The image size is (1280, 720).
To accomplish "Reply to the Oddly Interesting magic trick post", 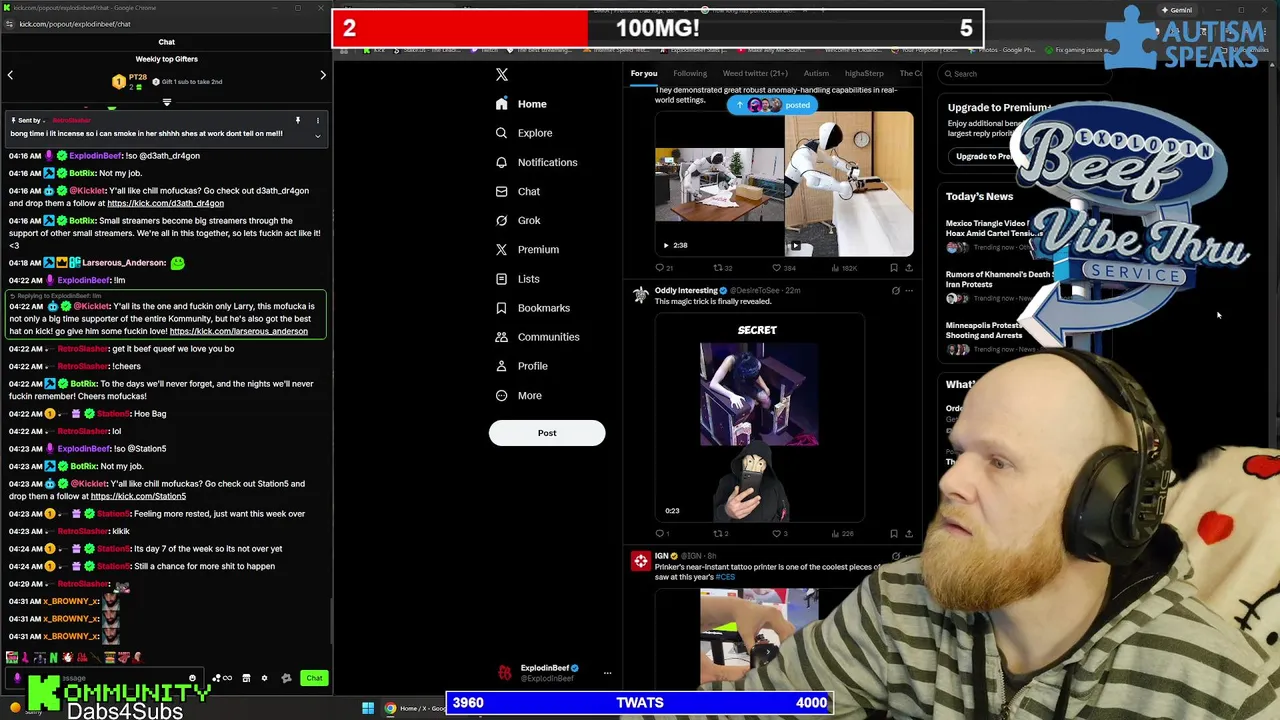I will tap(660, 533).
